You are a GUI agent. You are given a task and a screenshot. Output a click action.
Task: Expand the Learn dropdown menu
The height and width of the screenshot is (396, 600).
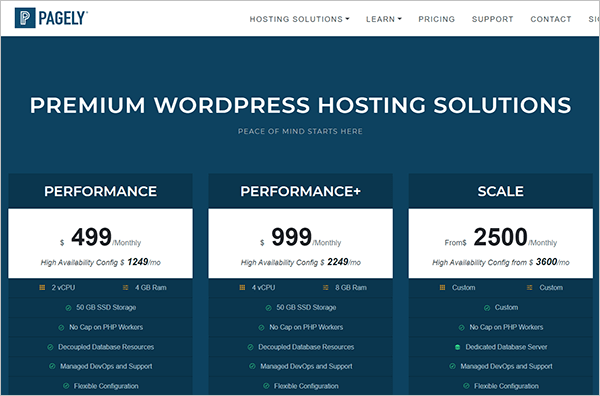tap(383, 19)
